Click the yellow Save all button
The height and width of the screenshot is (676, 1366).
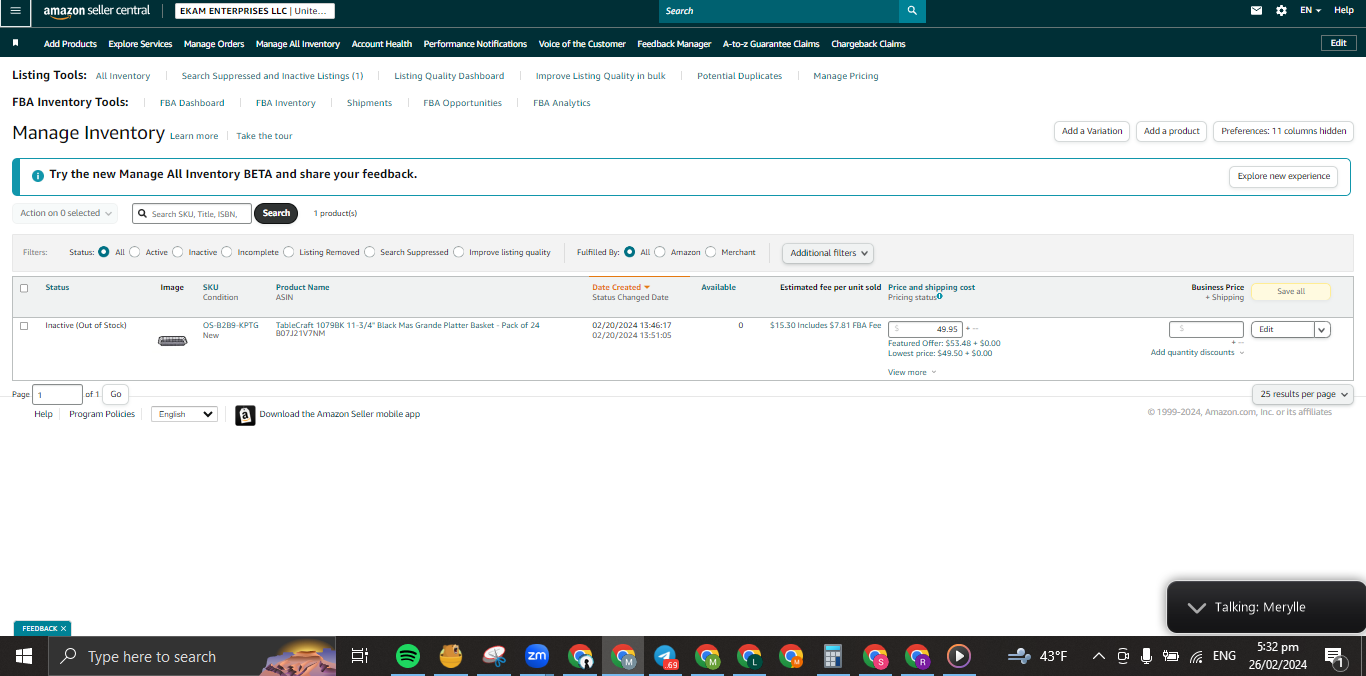click(x=1291, y=291)
